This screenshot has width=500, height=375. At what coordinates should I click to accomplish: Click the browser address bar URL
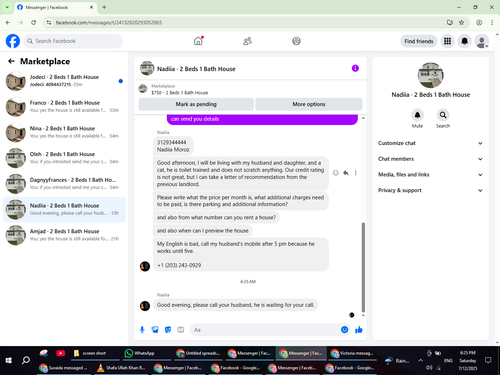(109, 22)
